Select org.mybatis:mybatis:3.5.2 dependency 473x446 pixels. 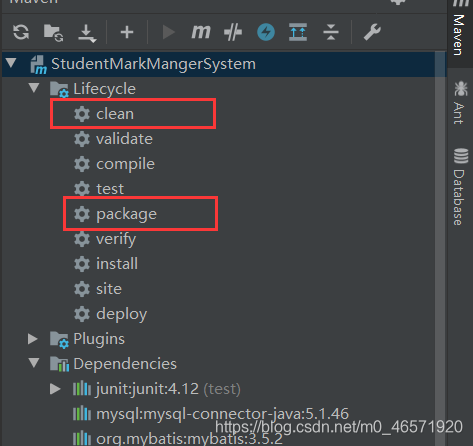[189, 439]
